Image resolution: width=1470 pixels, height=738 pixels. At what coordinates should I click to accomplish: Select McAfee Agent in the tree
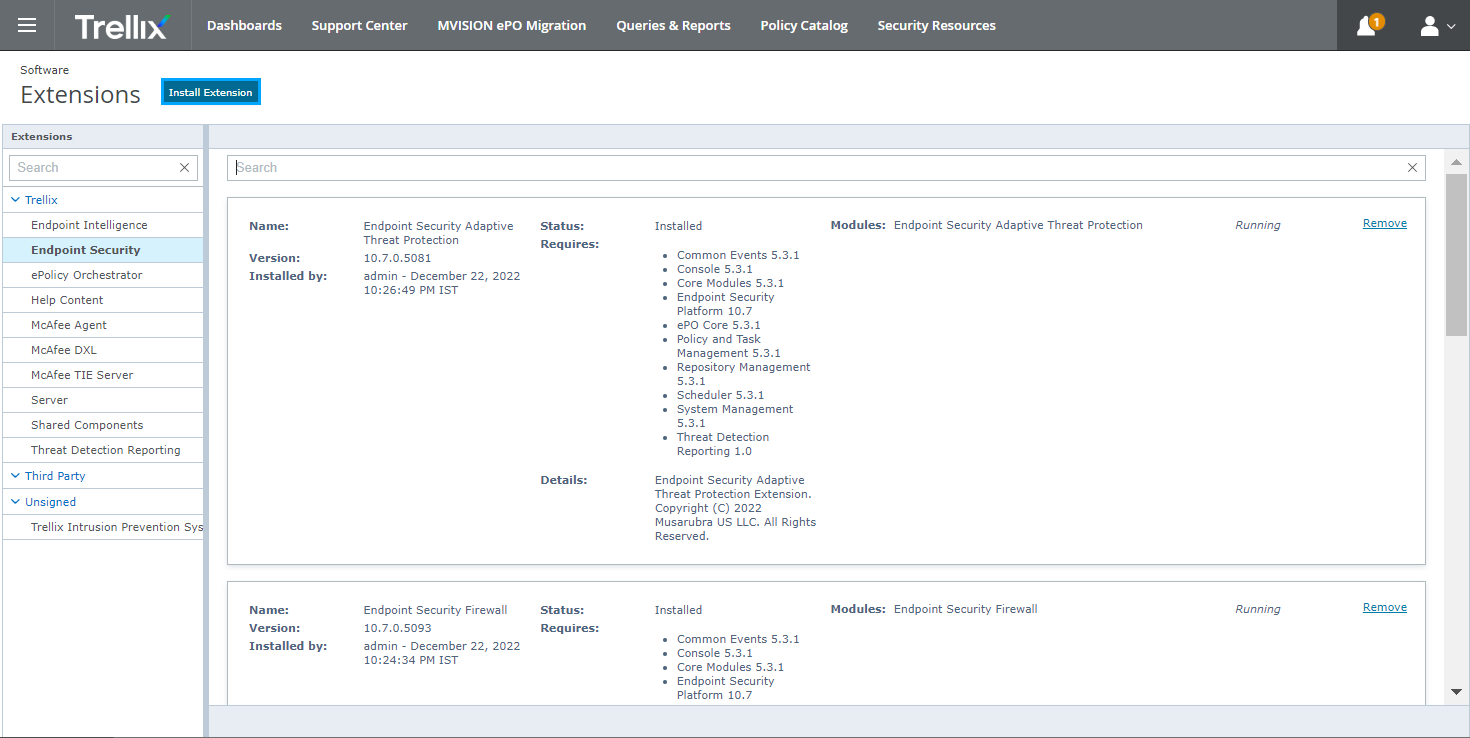coord(103,325)
